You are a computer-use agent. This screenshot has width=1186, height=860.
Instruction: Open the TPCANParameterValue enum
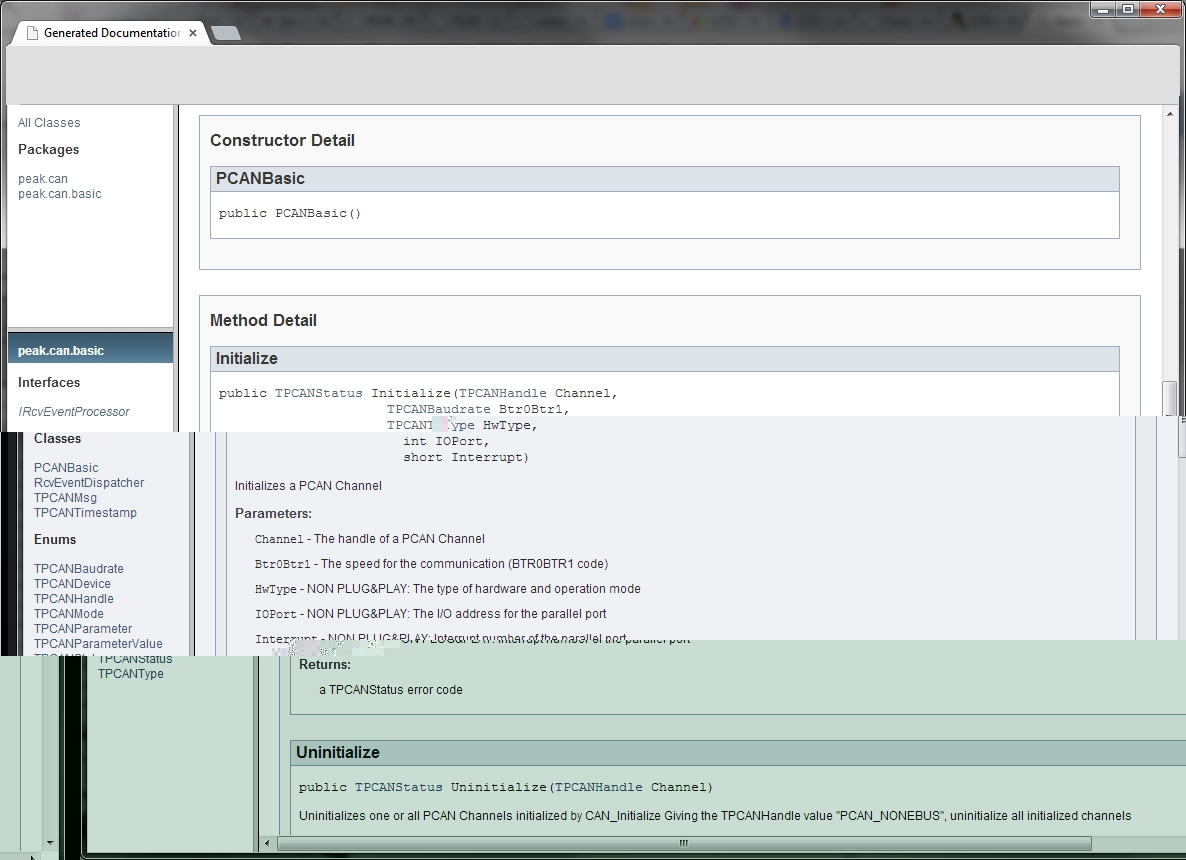(x=98, y=644)
